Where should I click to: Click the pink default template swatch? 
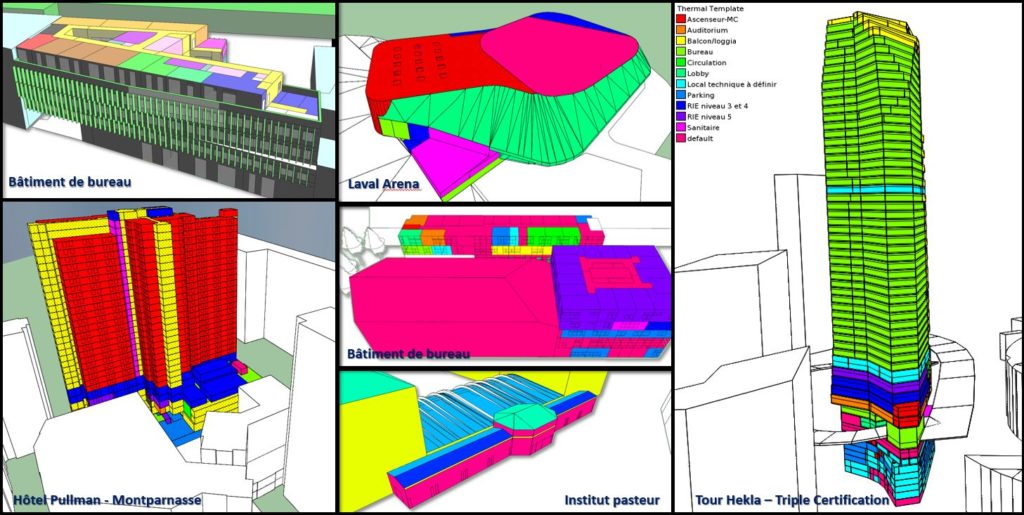click(681, 138)
